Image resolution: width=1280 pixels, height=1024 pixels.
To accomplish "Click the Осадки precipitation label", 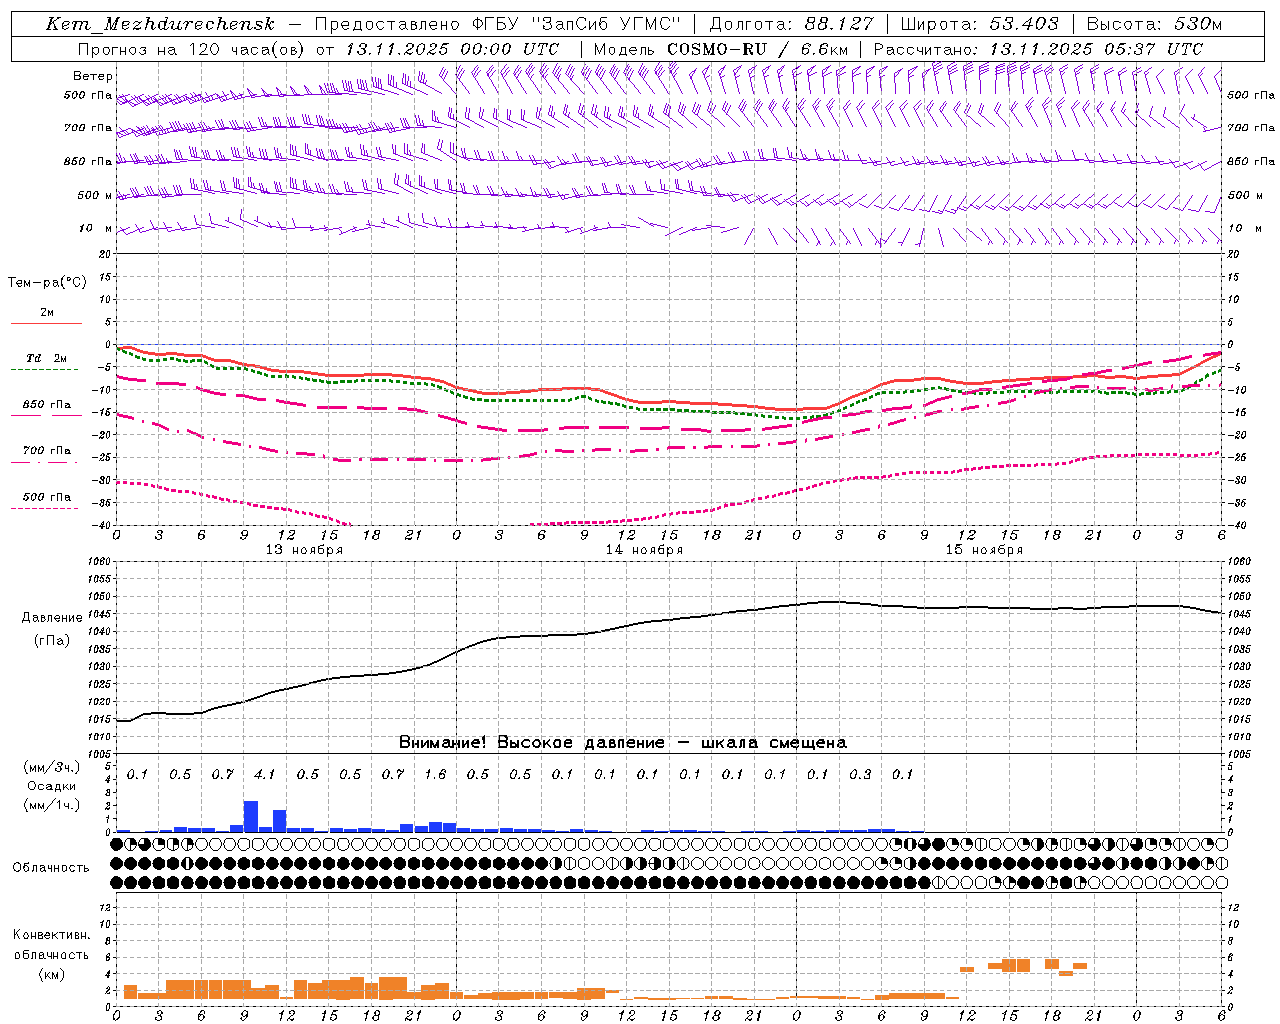I will coord(51,786).
